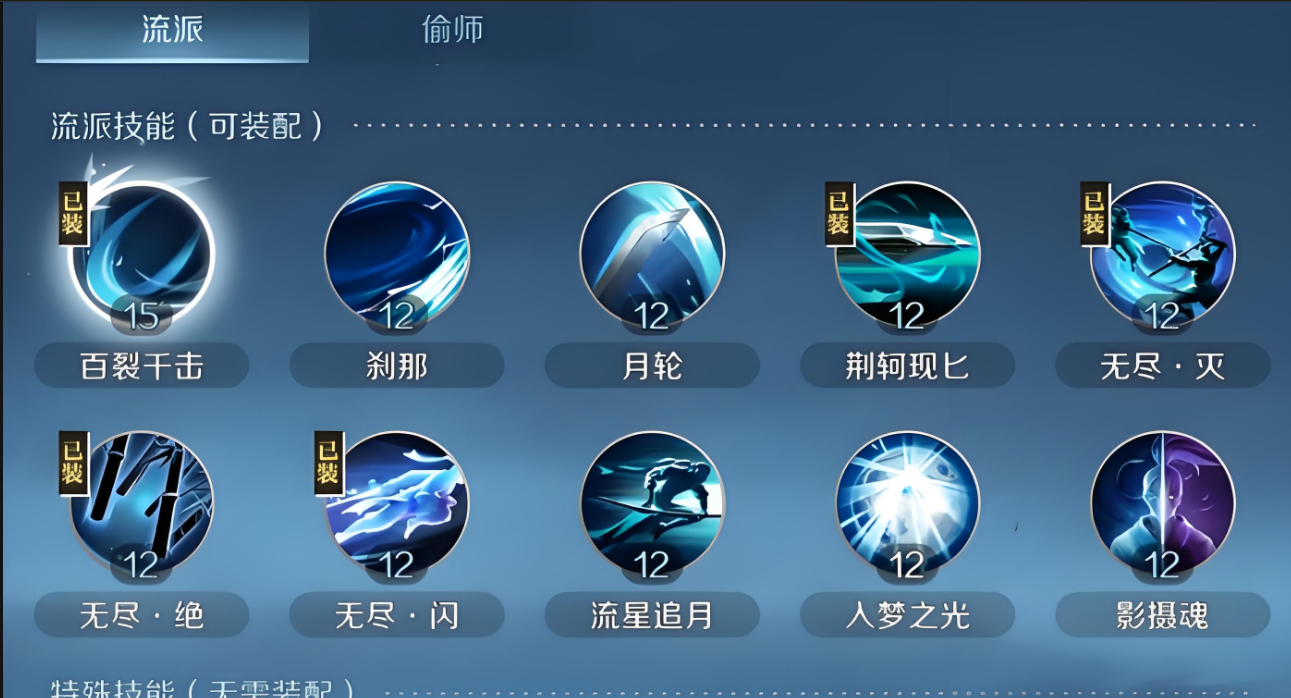Image resolution: width=1291 pixels, height=698 pixels.
Task: Pick the 影摄魂 skill icon
Action: coord(1163,503)
